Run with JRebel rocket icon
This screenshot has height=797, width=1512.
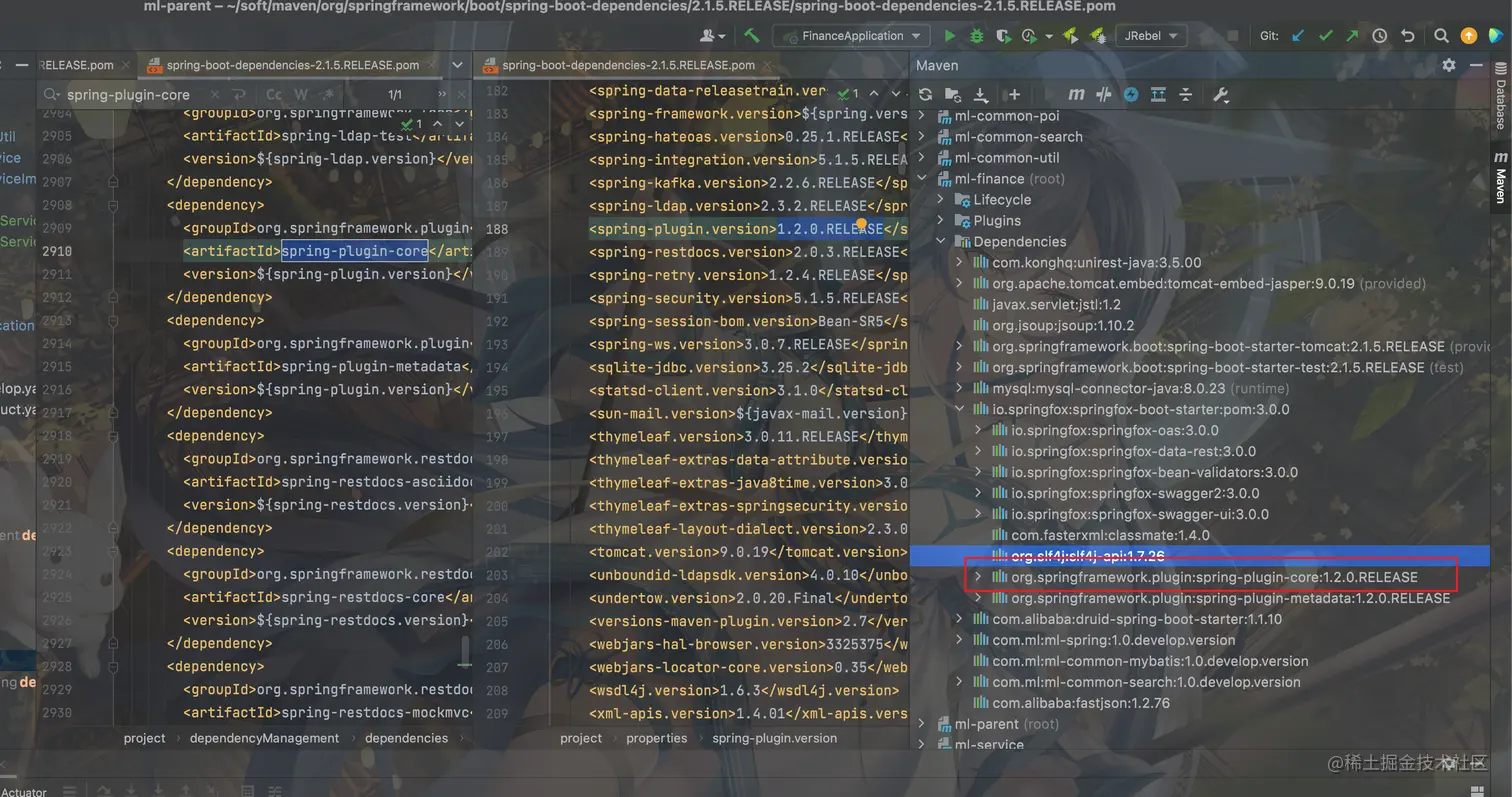coord(1070,35)
